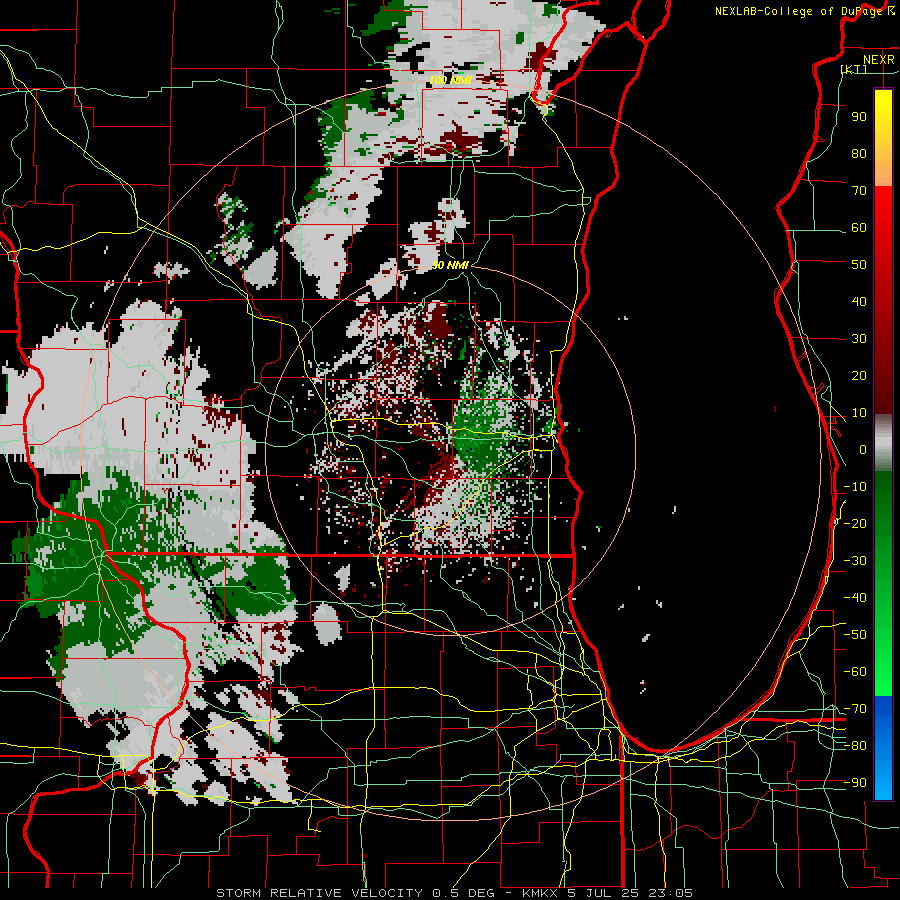Click the 80 value on the velocity scale
Screen dimensions: 900x900
(x=859, y=153)
